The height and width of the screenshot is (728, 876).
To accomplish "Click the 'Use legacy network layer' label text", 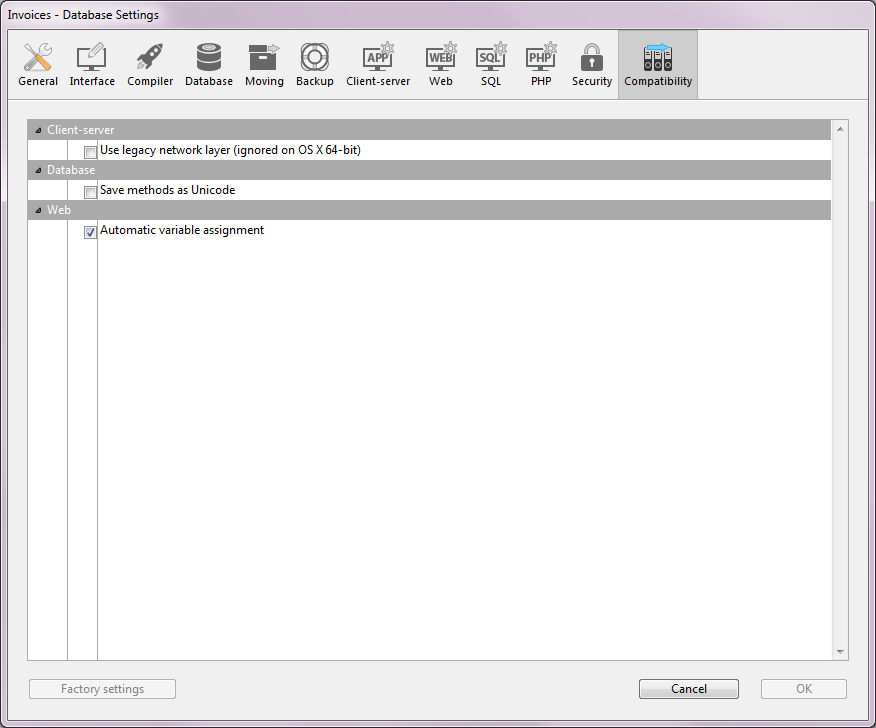I will [x=230, y=150].
